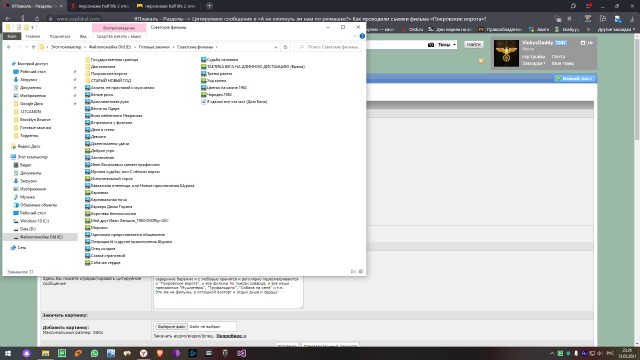Click Найти button on forum page
This screenshot has height=360, width=640.
click(x=473, y=44)
